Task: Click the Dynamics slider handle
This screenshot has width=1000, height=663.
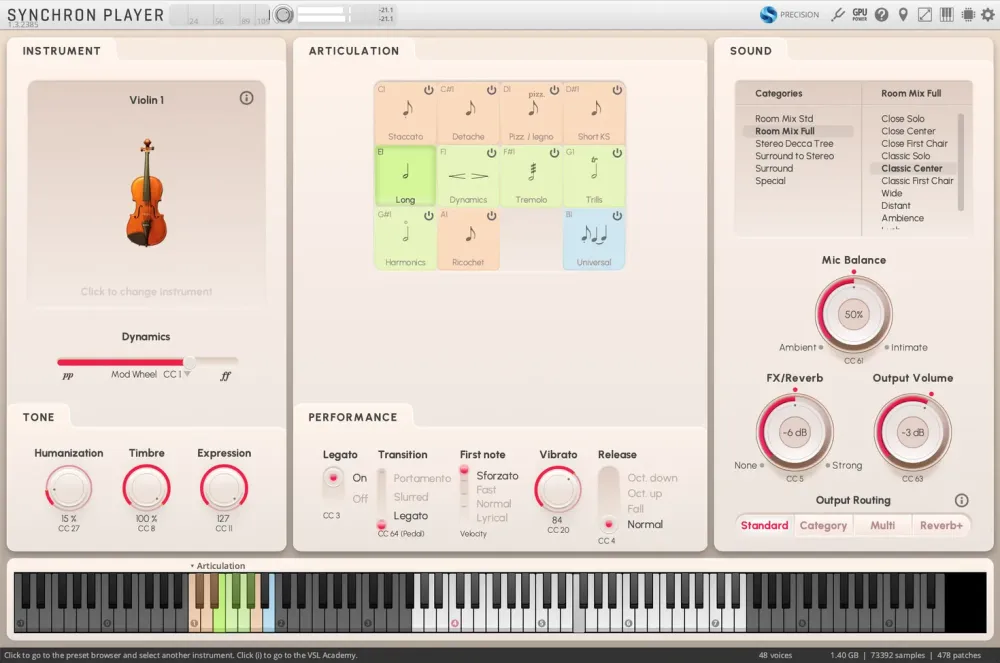Action: (x=189, y=361)
